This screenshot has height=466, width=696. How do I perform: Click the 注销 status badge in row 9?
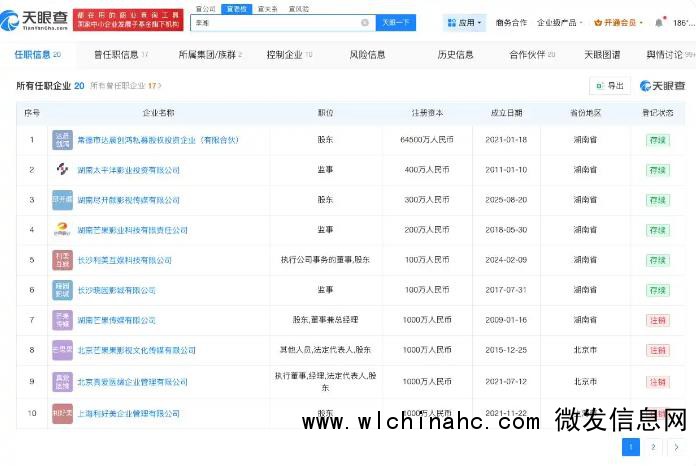(657, 382)
